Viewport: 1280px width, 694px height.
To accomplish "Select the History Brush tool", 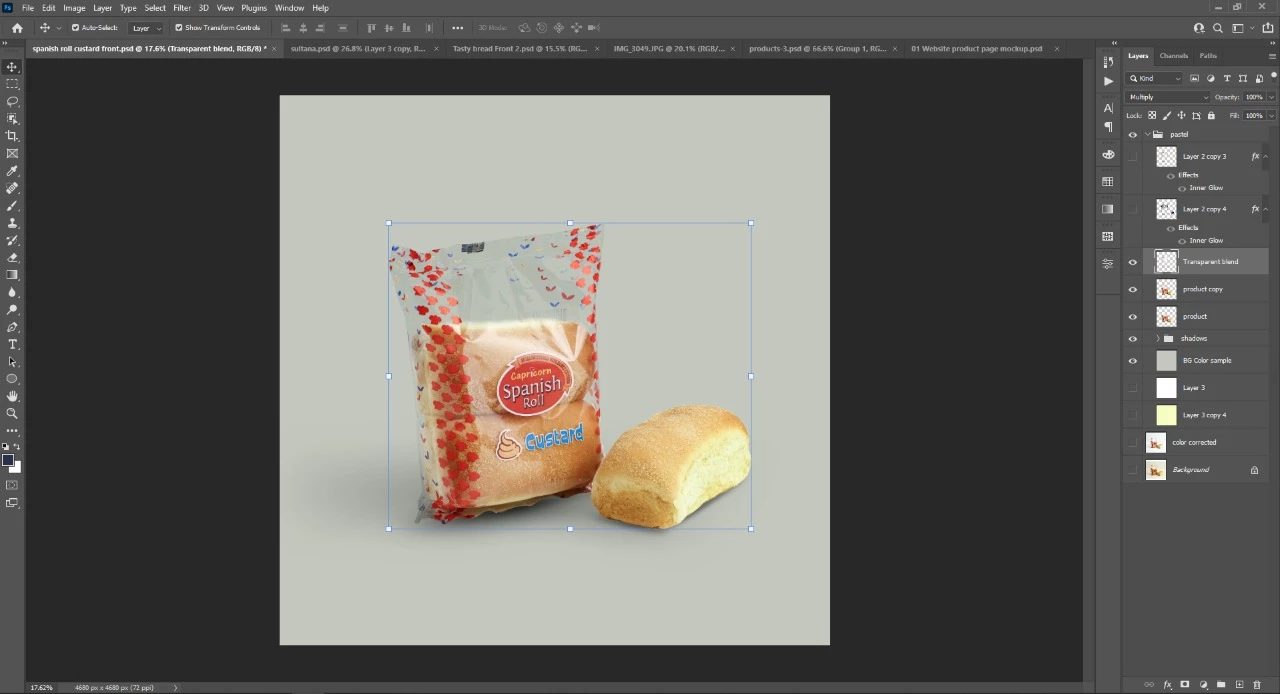I will pyautogui.click(x=12, y=240).
